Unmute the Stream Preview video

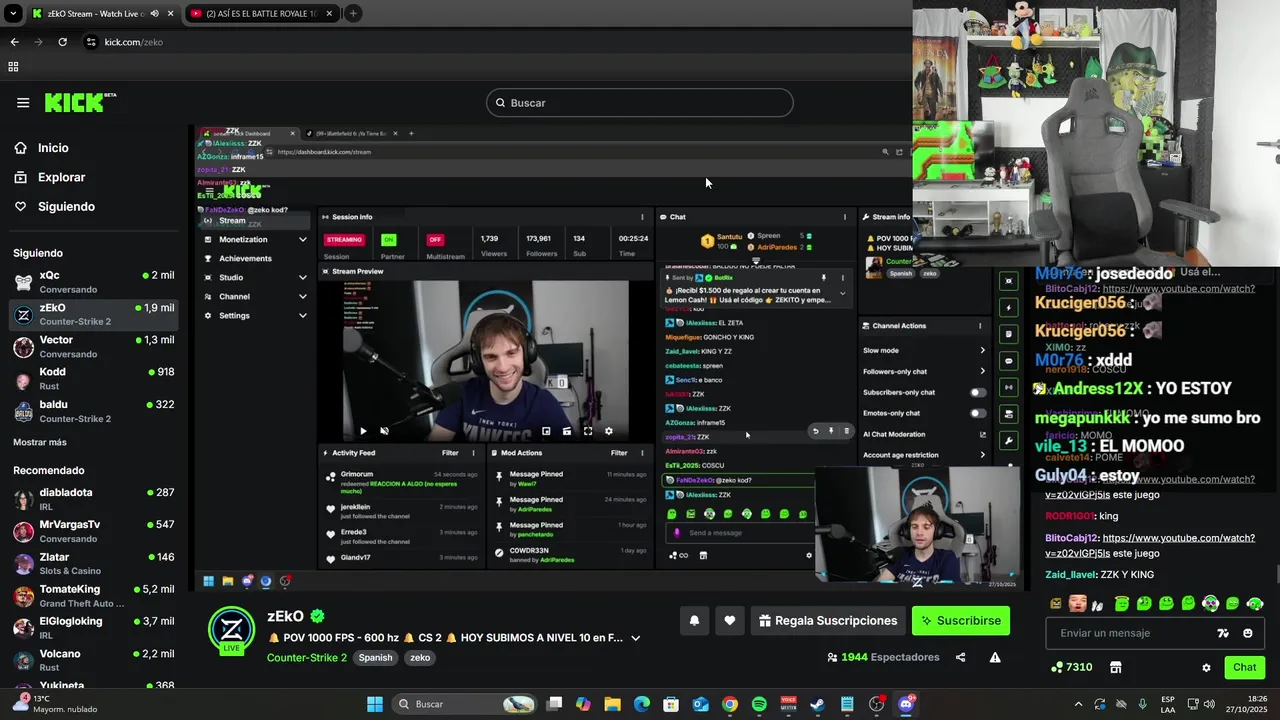pyautogui.click(x=384, y=431)
